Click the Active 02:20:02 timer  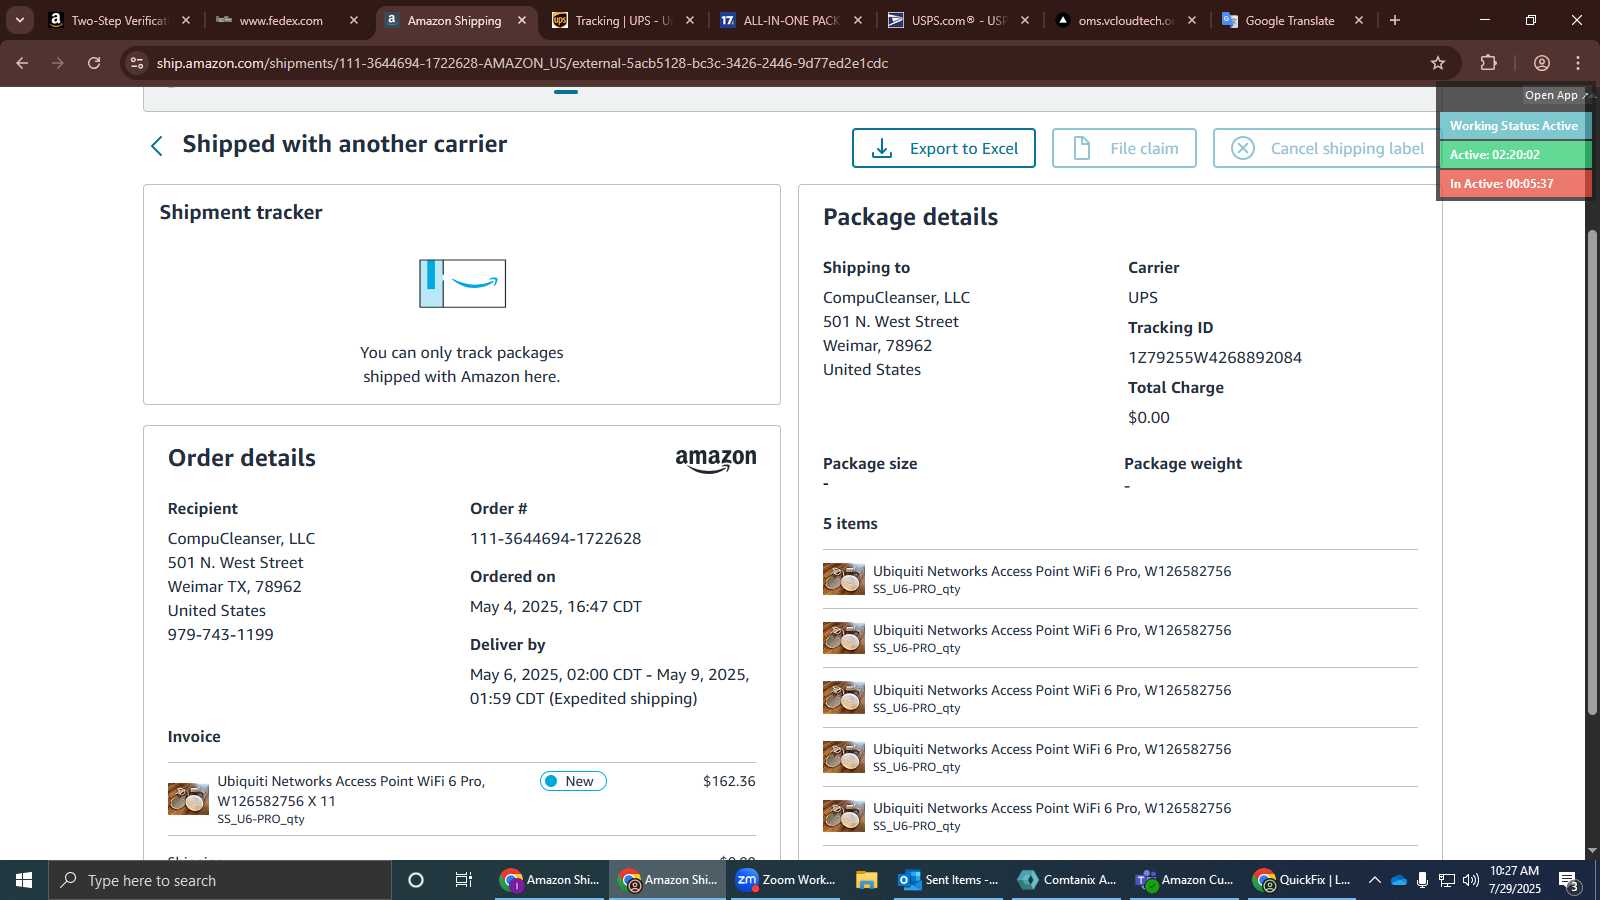tap(1514, 155)
